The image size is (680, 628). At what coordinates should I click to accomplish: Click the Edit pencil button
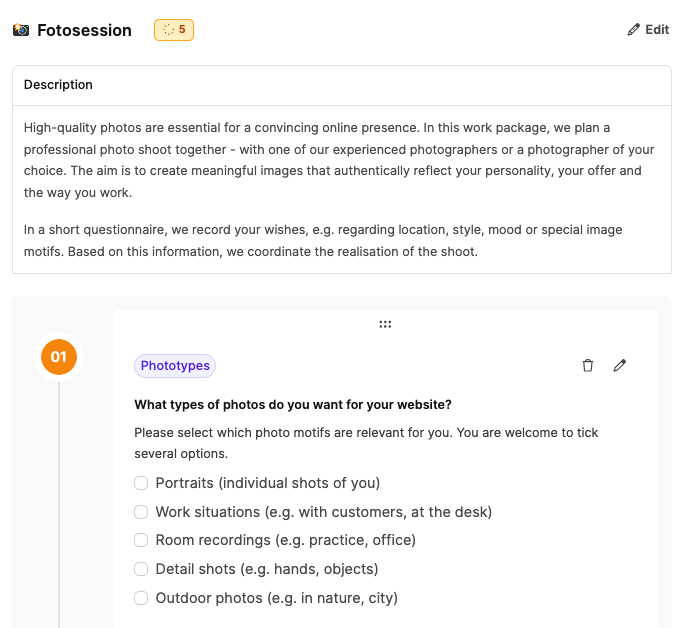click(x=648, y=30)
